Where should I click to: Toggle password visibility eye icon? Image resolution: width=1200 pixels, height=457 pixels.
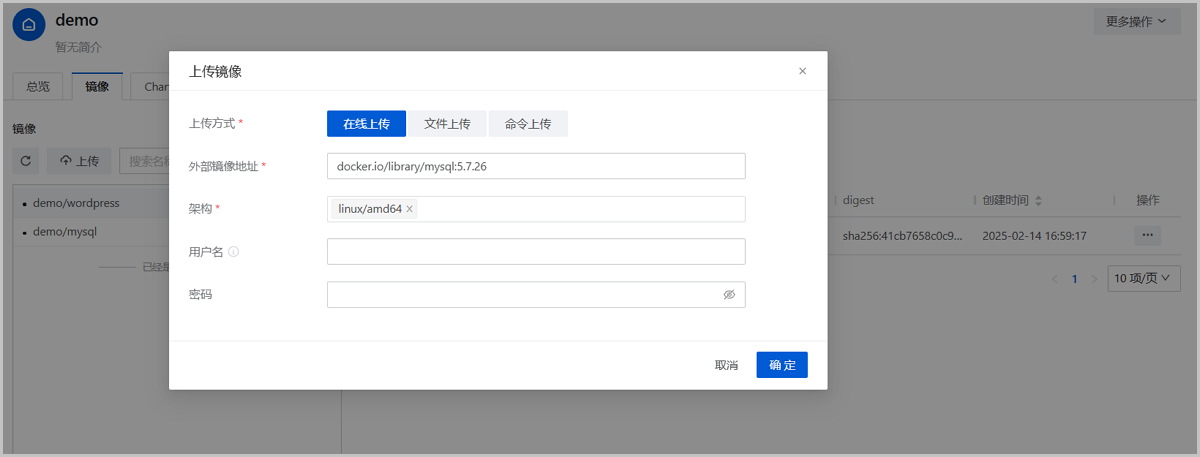point(729,295)
